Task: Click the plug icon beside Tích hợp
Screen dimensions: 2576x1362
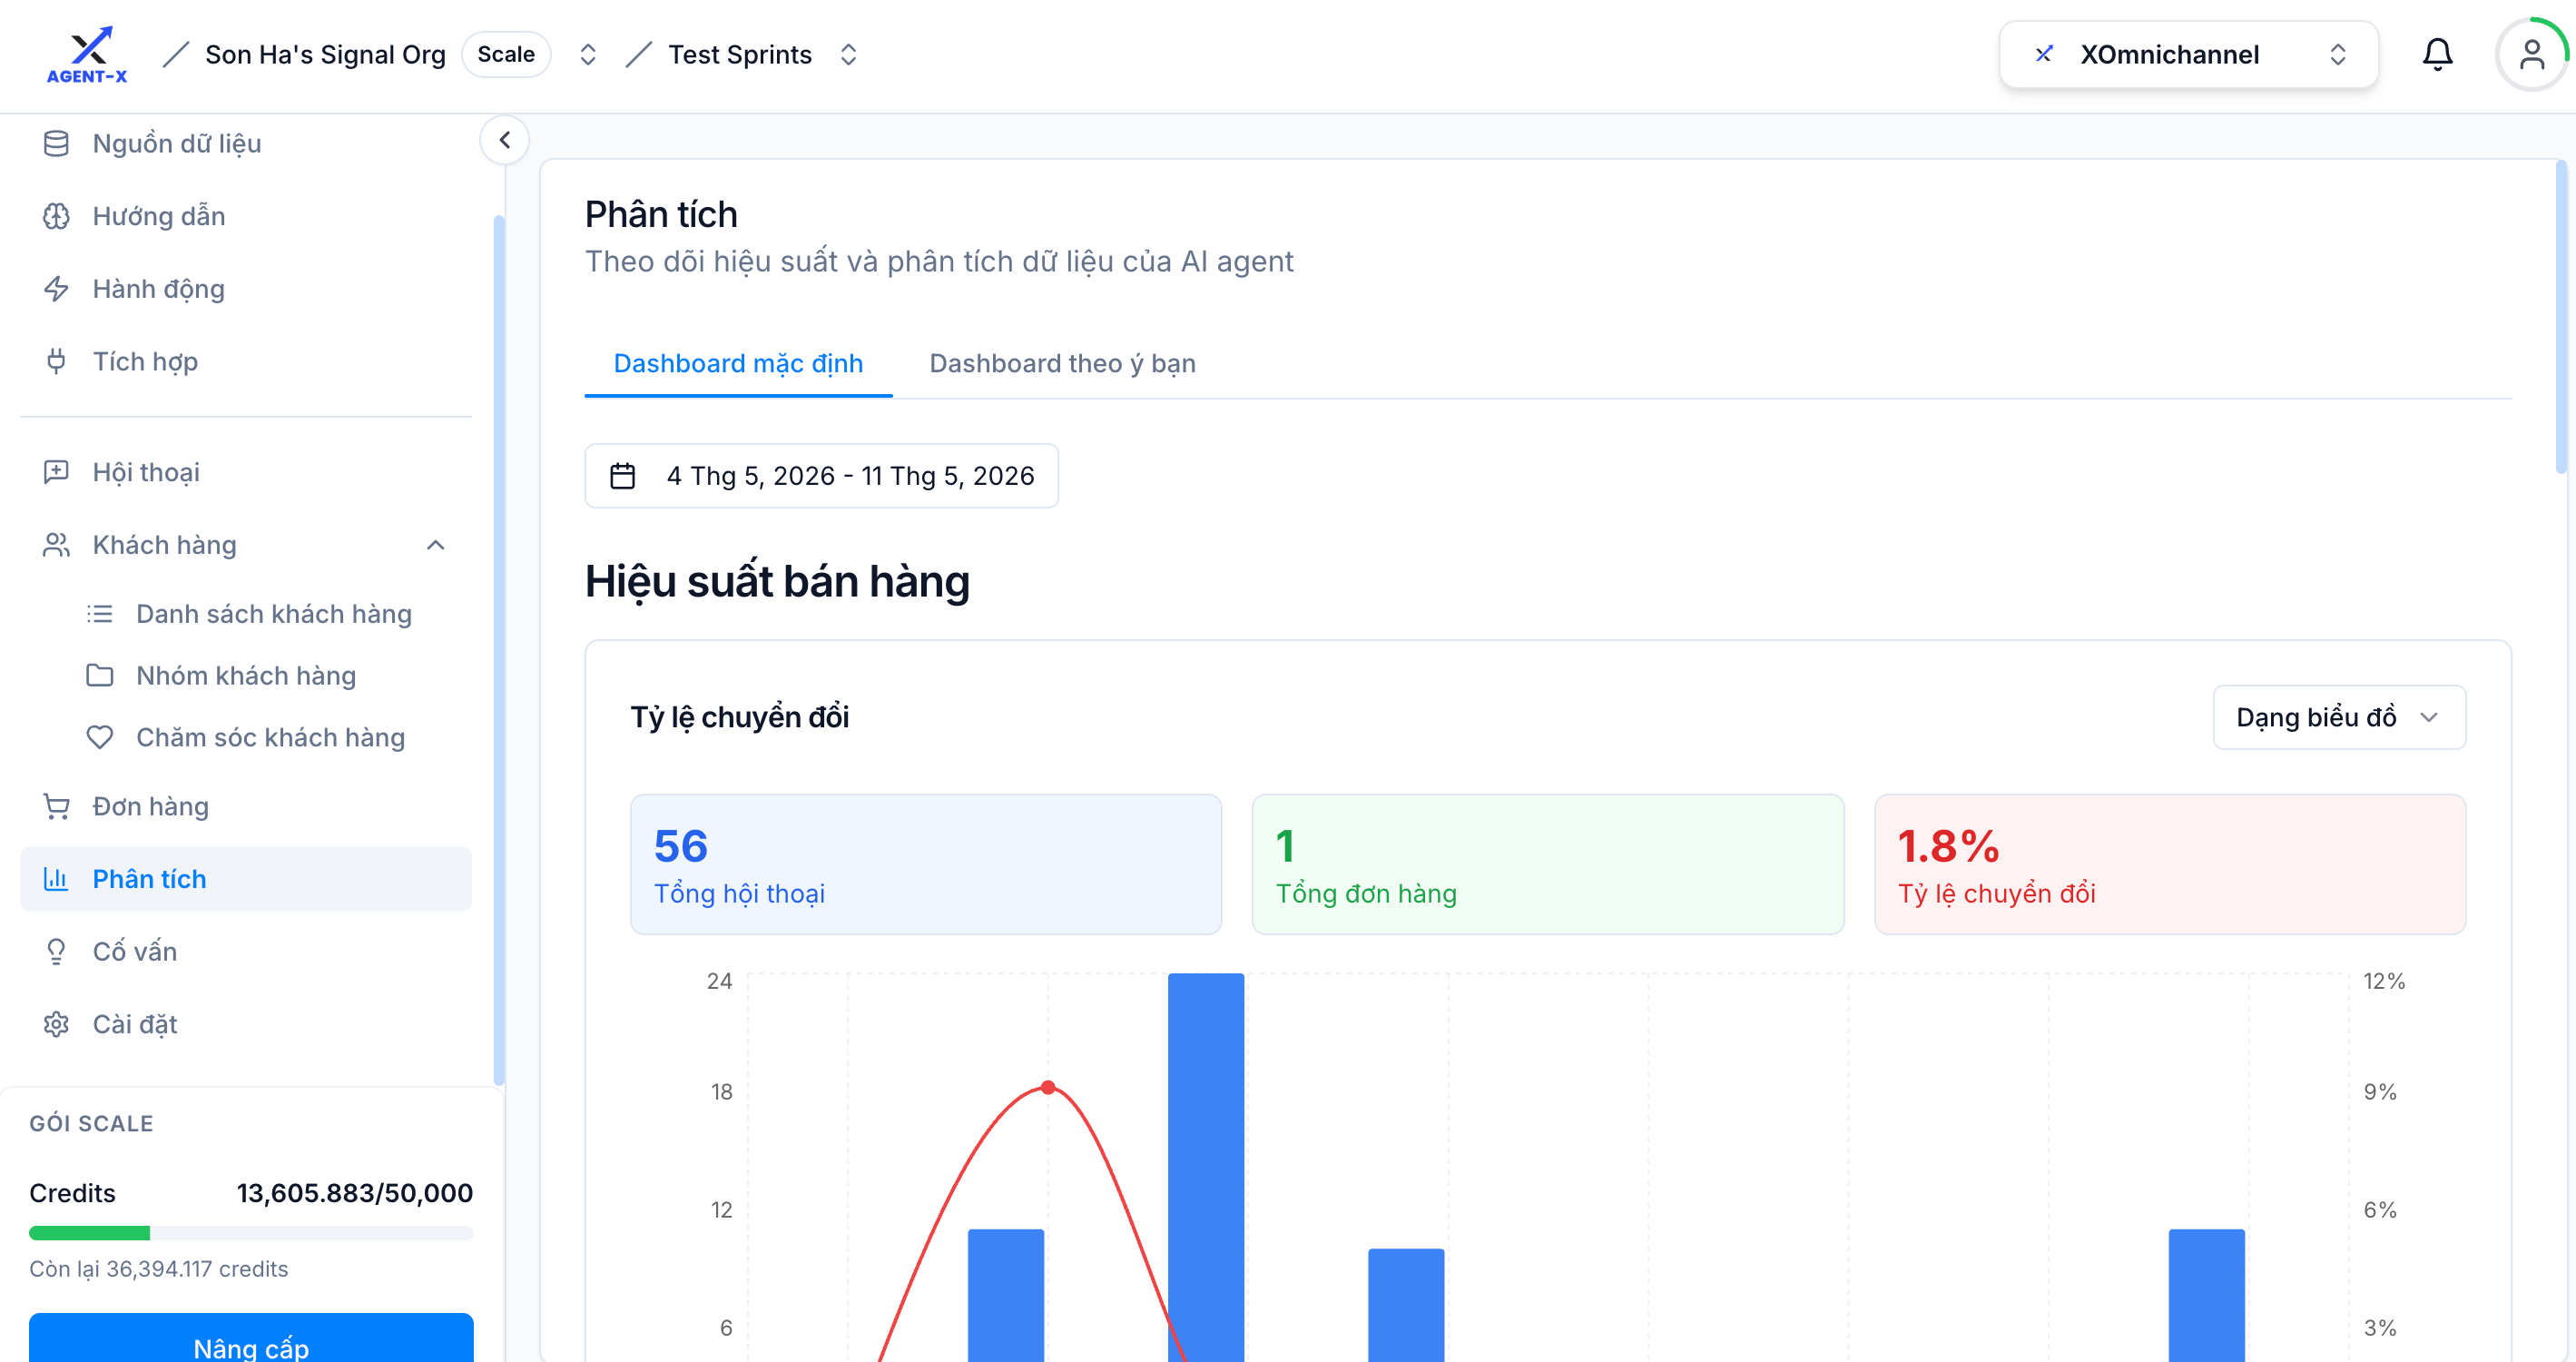Action: pyautogui.click(x=56, y=361)
